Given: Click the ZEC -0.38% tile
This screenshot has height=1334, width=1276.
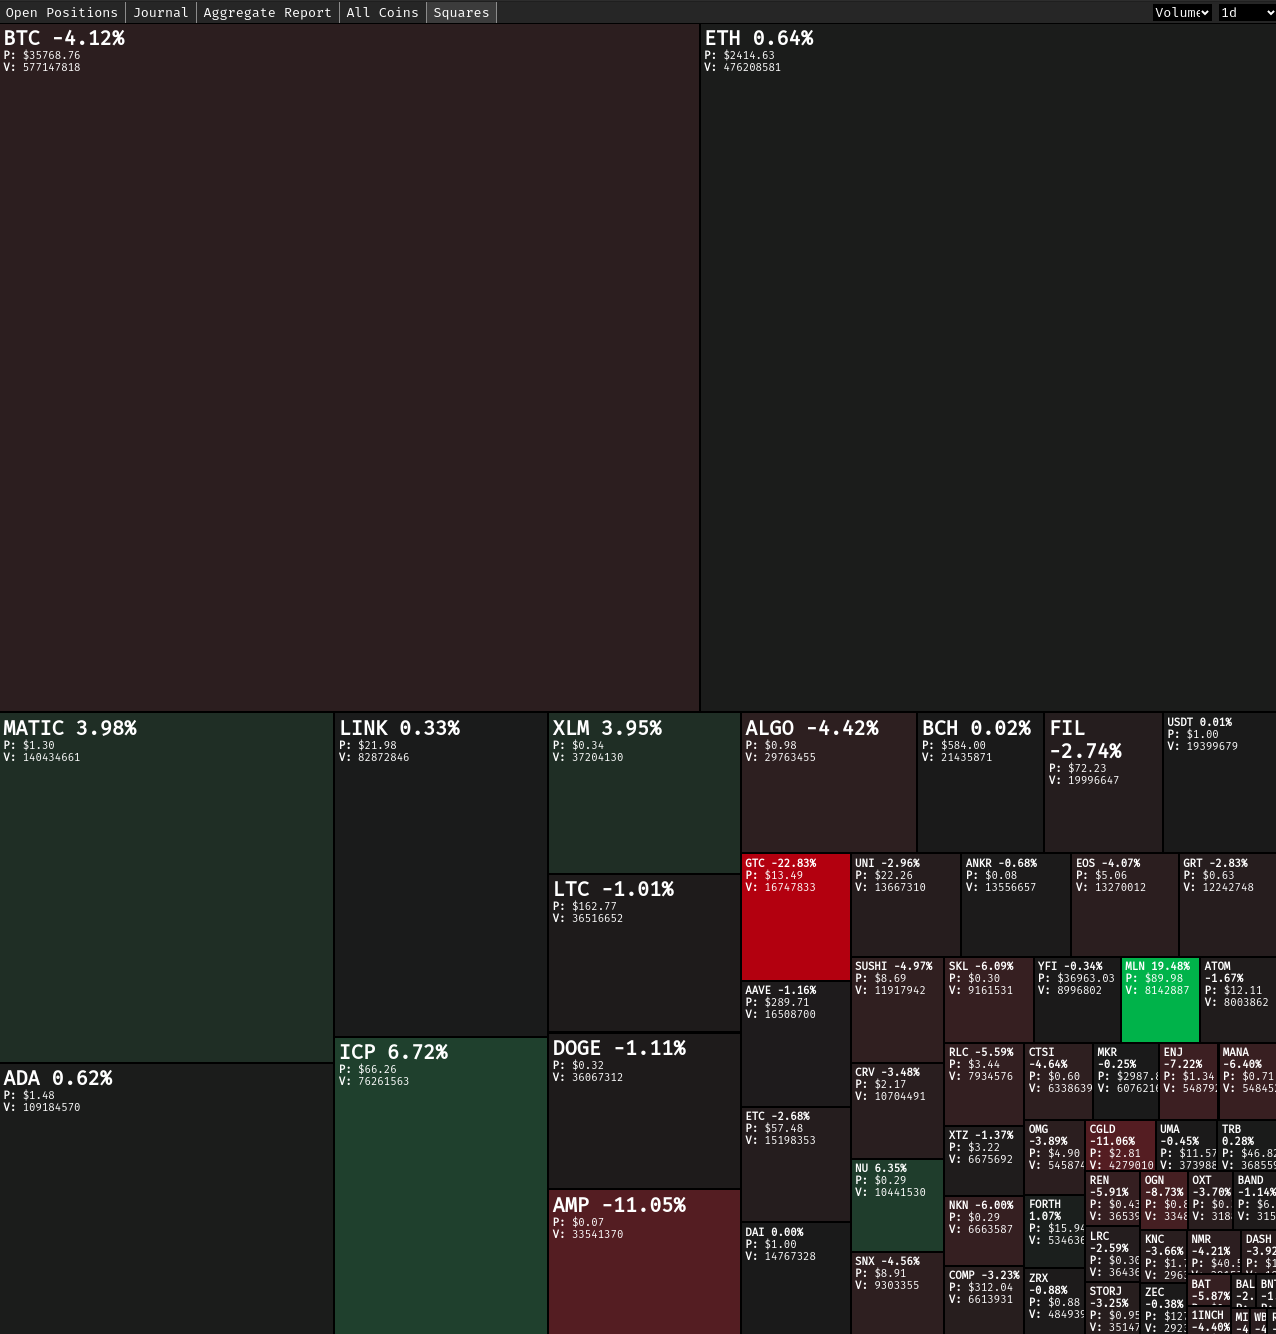Looking at the screenshot, I should [1164, 1310].
